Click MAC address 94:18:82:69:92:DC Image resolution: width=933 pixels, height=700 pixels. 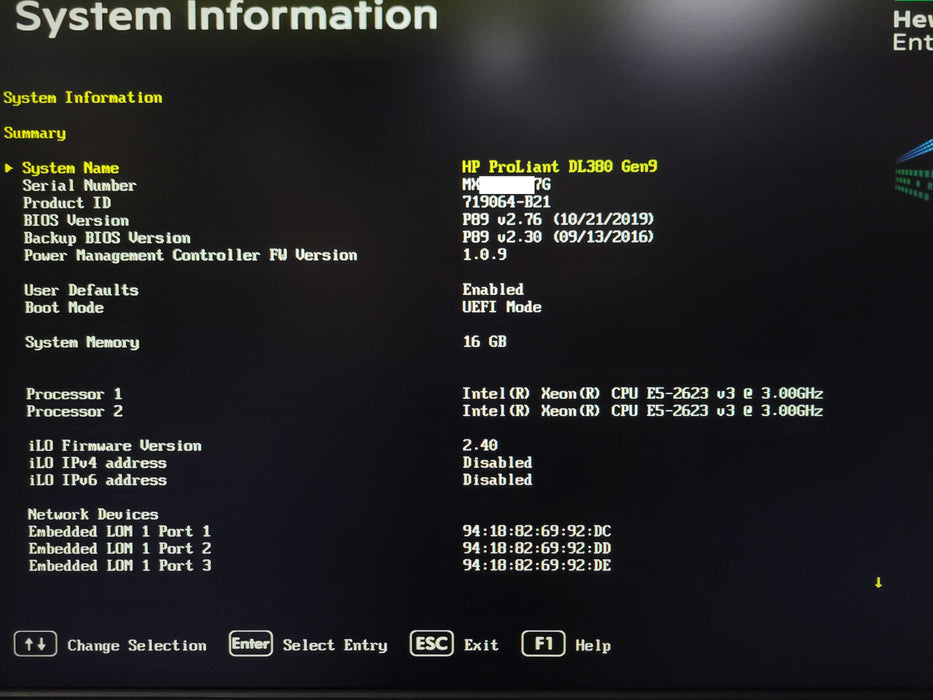coord(537,531)
